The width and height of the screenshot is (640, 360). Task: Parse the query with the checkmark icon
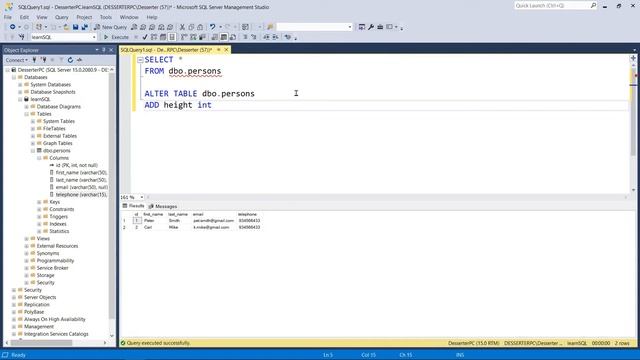coord(144,37)
